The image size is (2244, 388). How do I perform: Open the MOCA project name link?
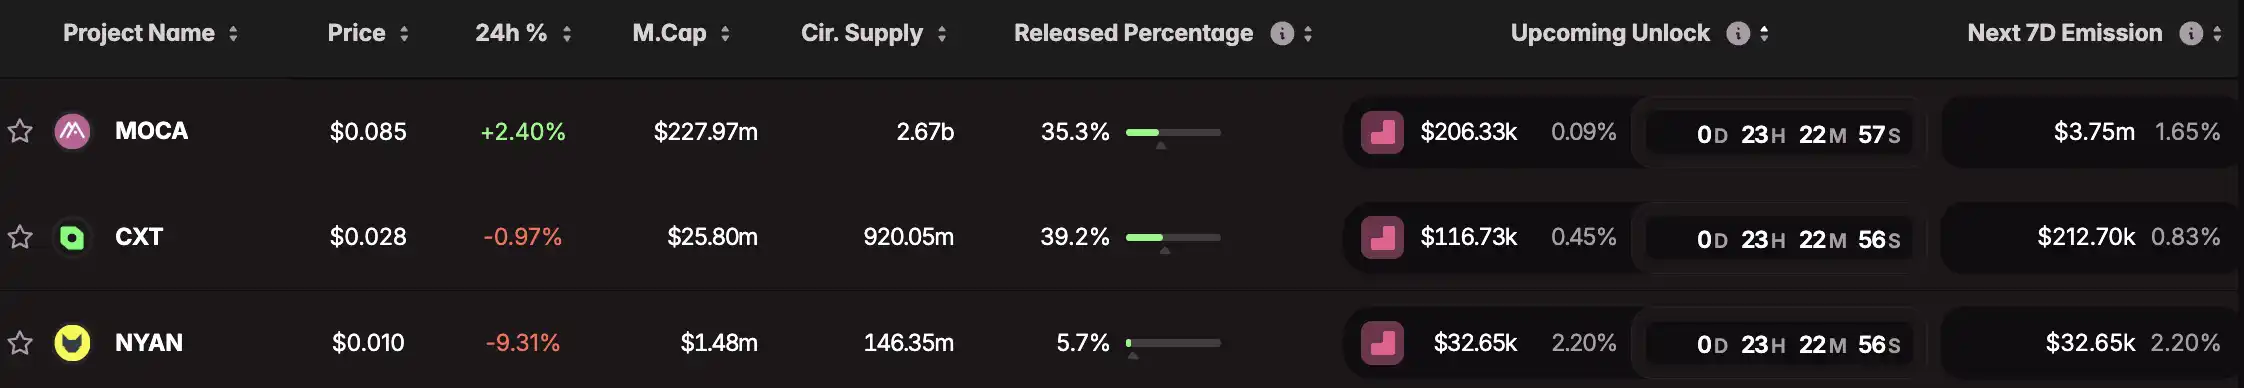[x=151, y=131]
